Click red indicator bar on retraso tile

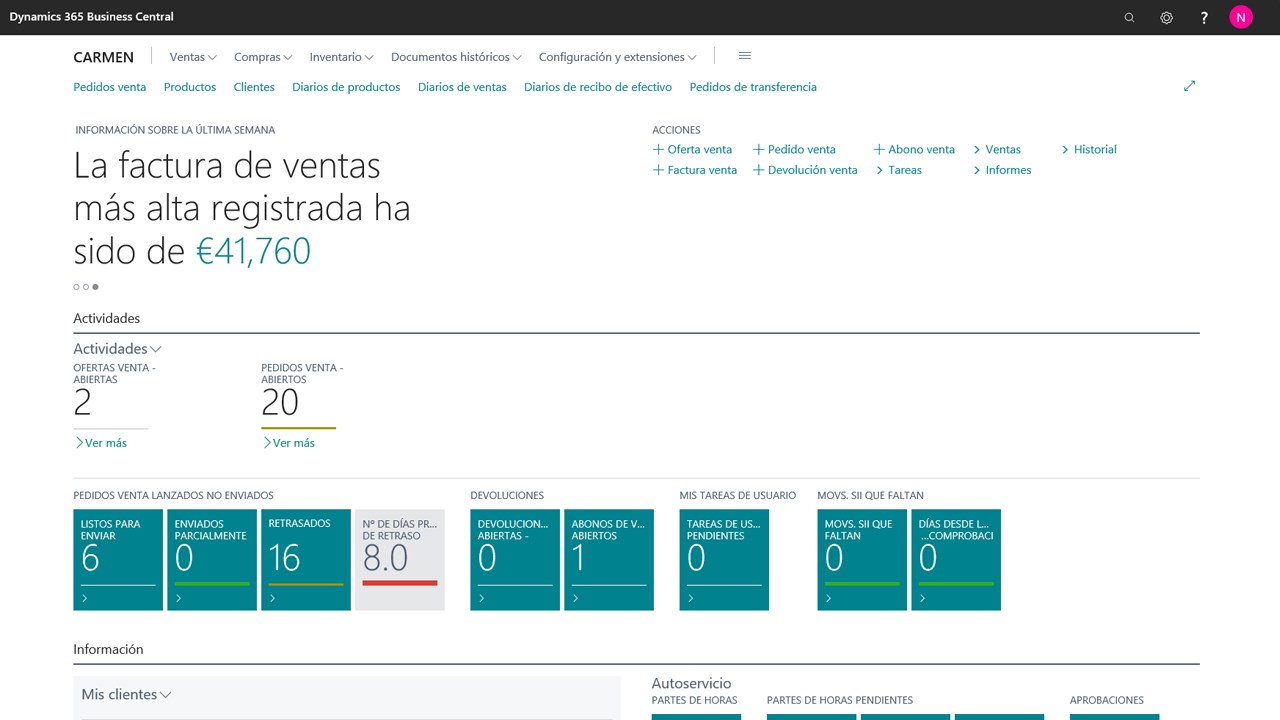pos(400,583)
